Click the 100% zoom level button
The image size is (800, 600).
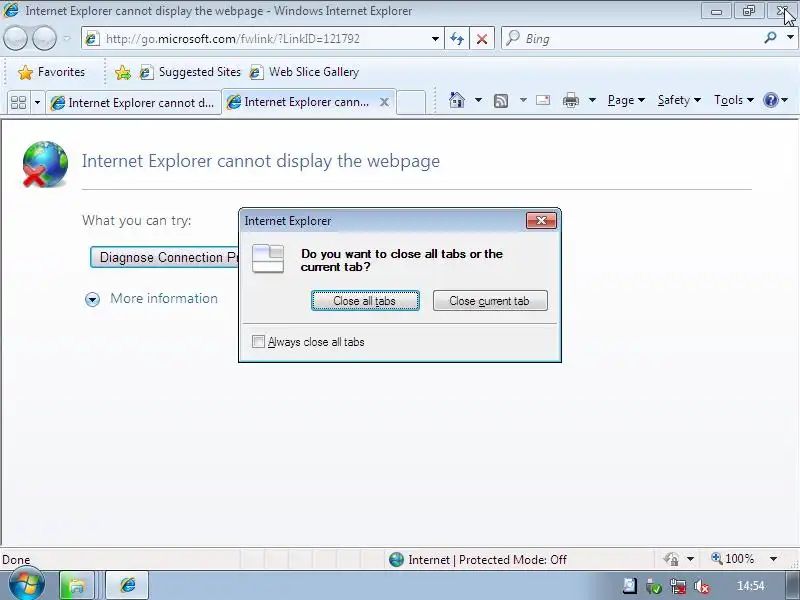pos(733,559)
